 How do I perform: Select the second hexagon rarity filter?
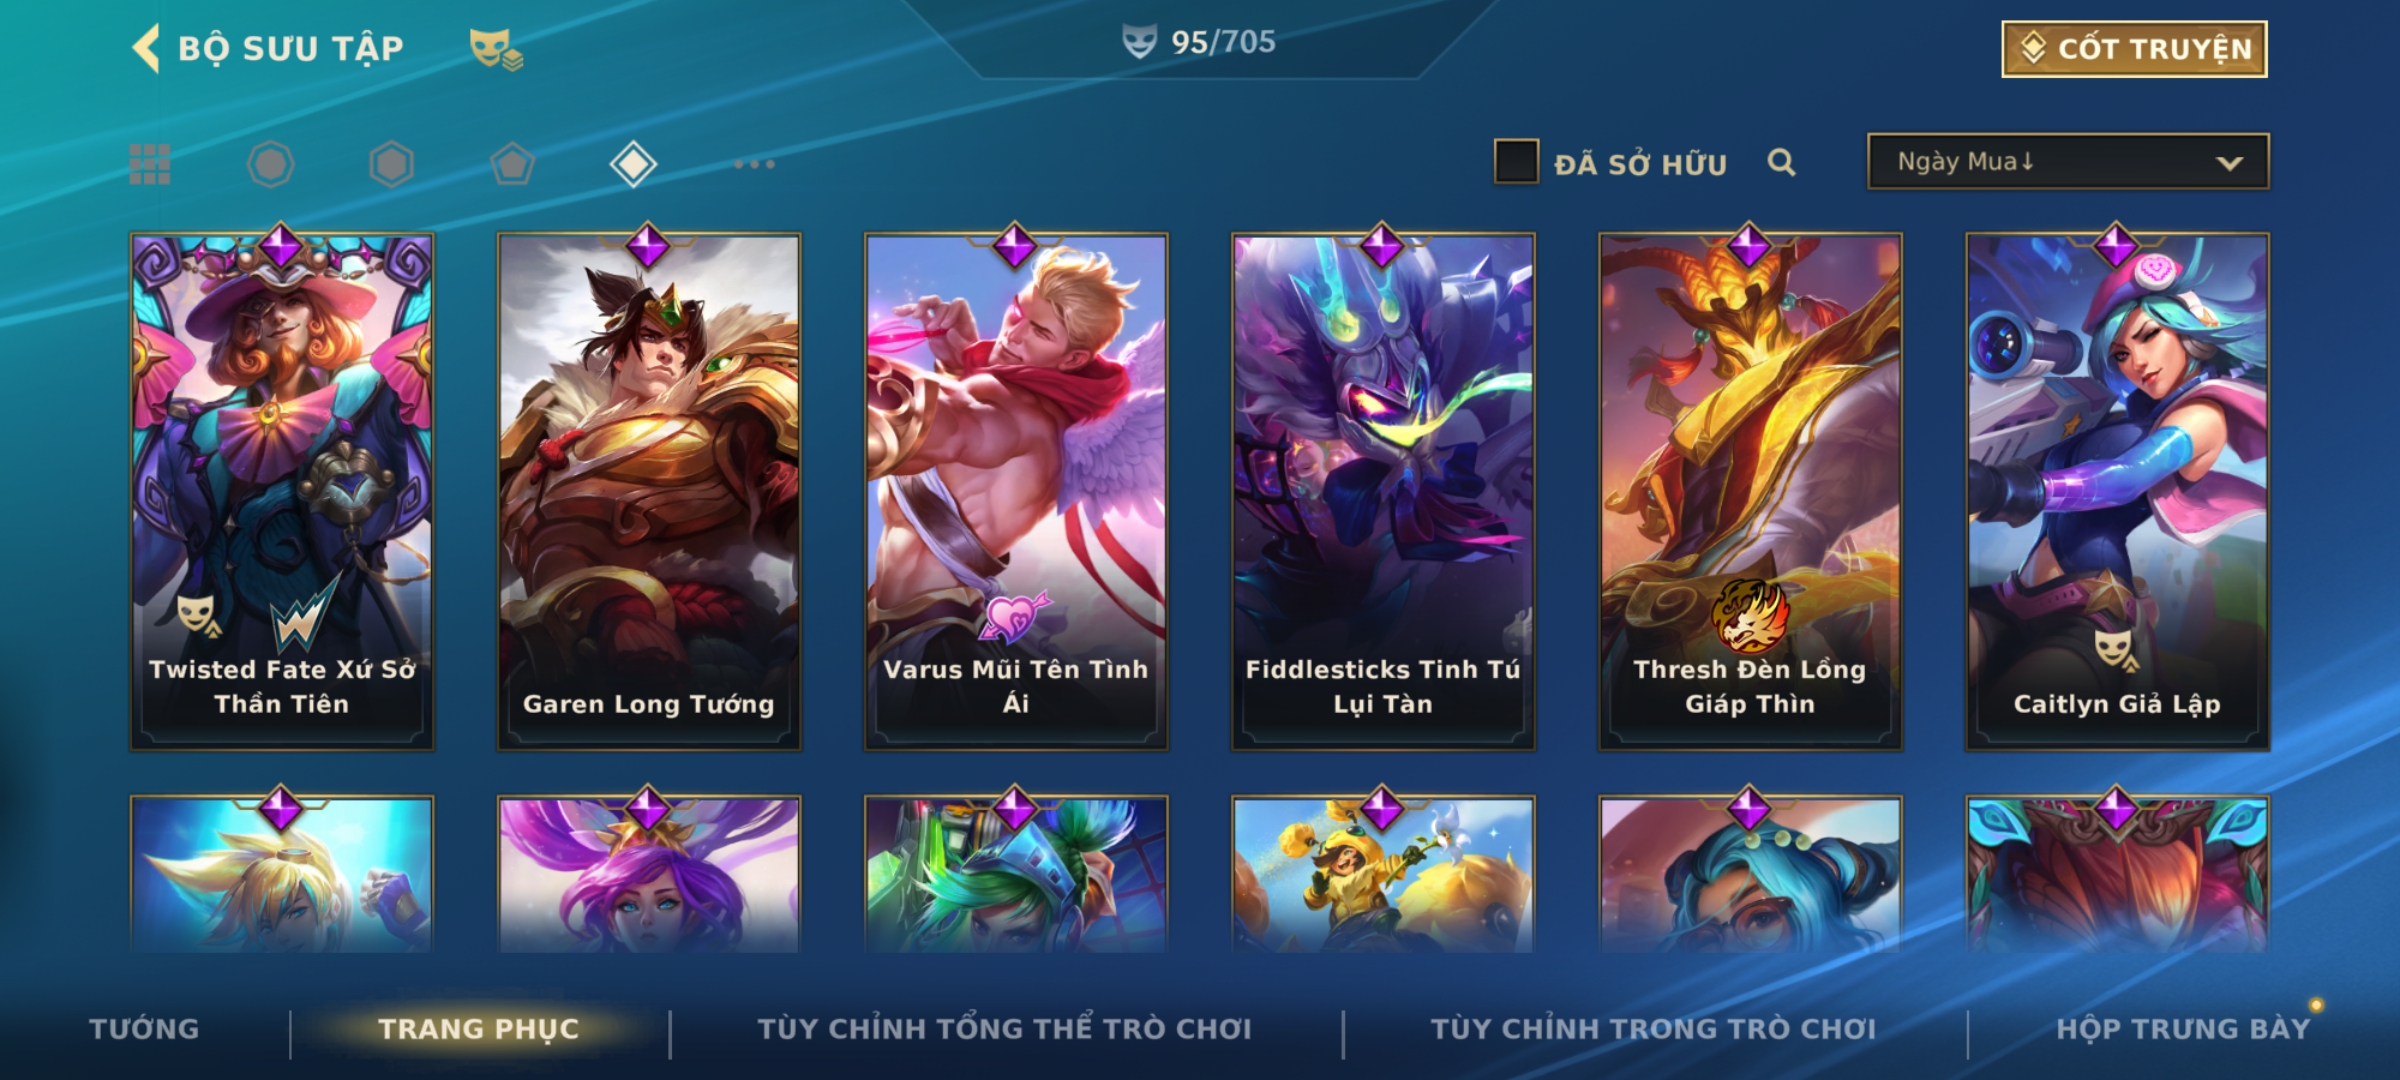tap(391, 164)
